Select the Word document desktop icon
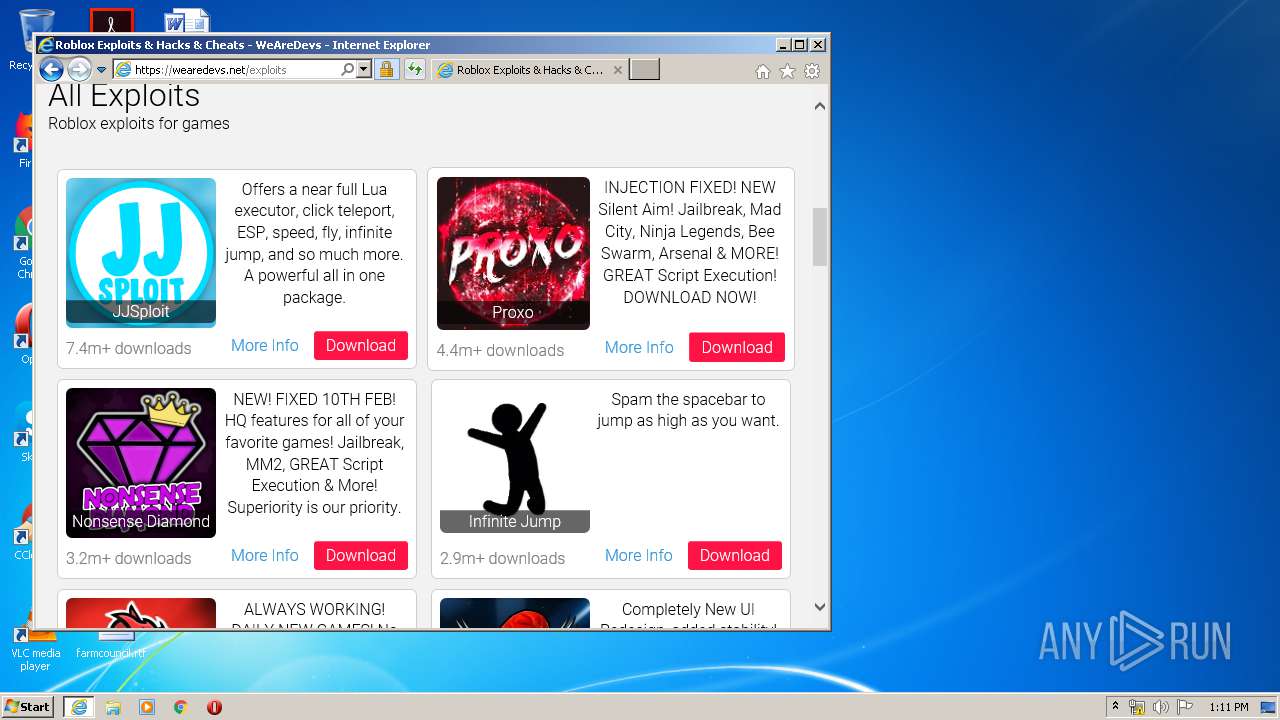 click(187, 20)
